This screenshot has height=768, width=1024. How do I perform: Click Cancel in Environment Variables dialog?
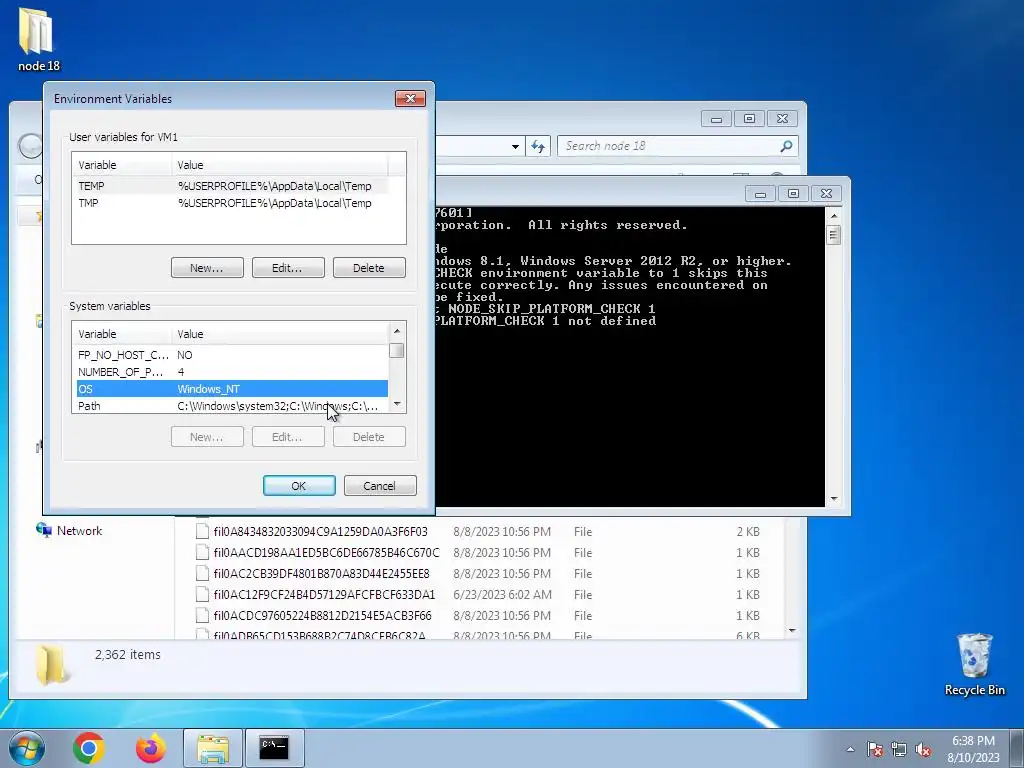(x=380, y=486)
